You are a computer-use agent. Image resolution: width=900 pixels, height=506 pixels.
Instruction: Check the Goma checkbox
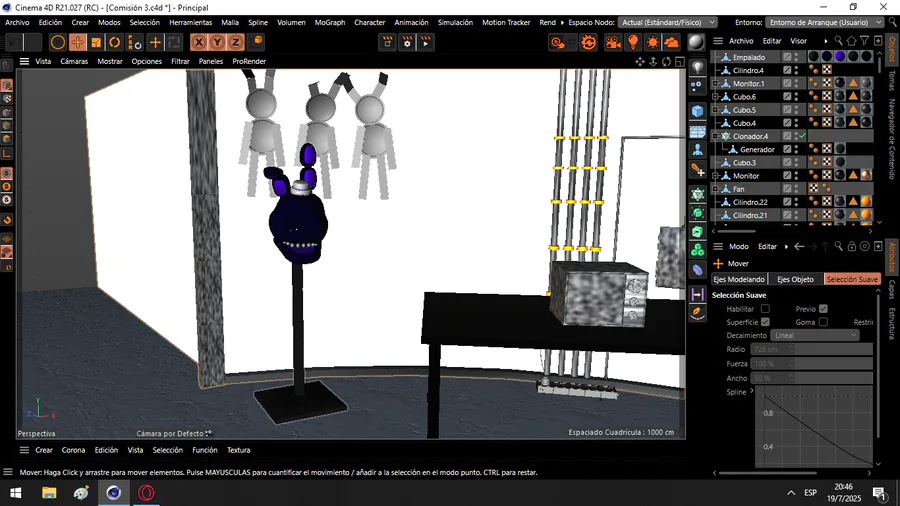pyautogui.click(x=823, y=322)
